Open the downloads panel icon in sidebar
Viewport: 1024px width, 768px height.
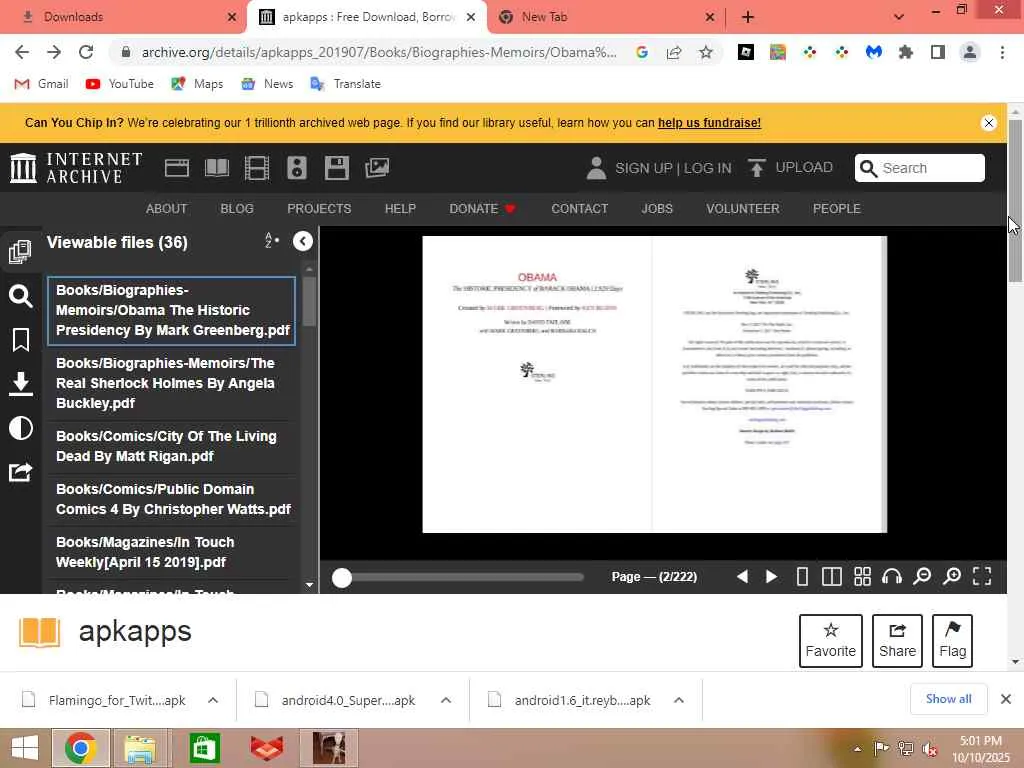click(20, 384)
